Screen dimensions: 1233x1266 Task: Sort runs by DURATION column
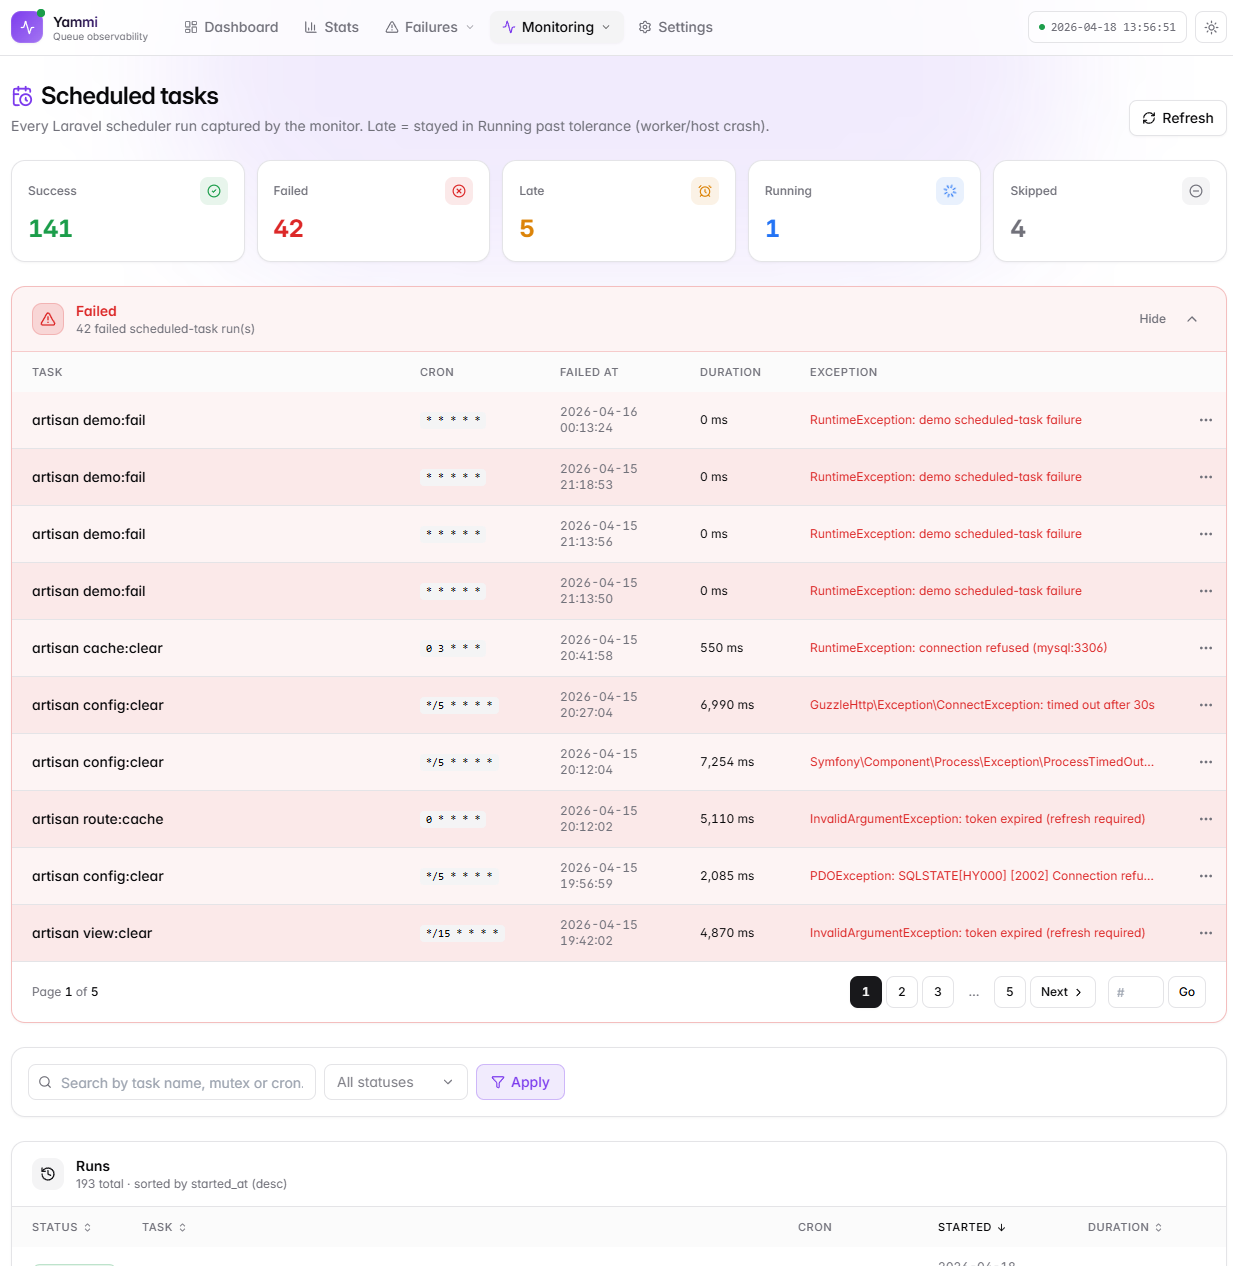(1125, 1227)
